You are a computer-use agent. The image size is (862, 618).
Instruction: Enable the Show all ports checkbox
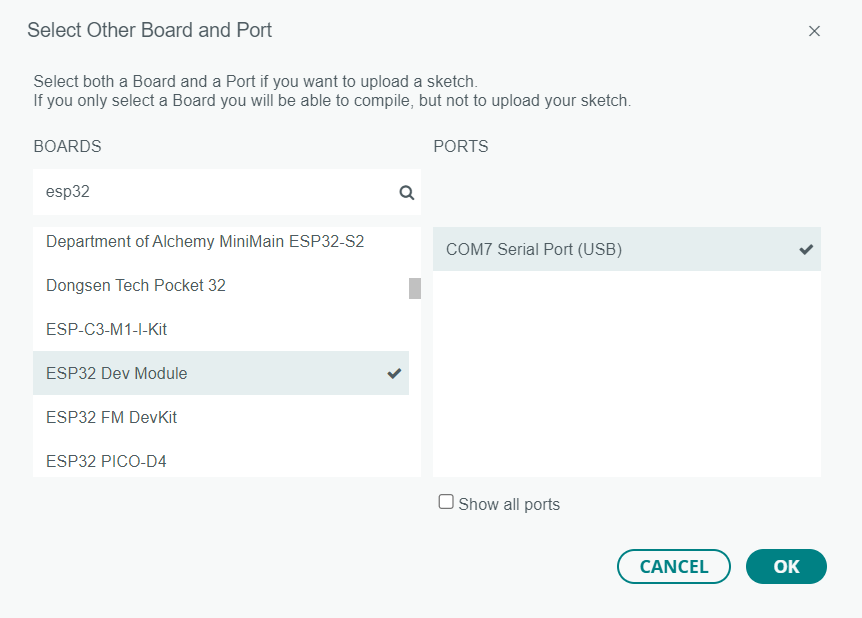coord(446,502)
